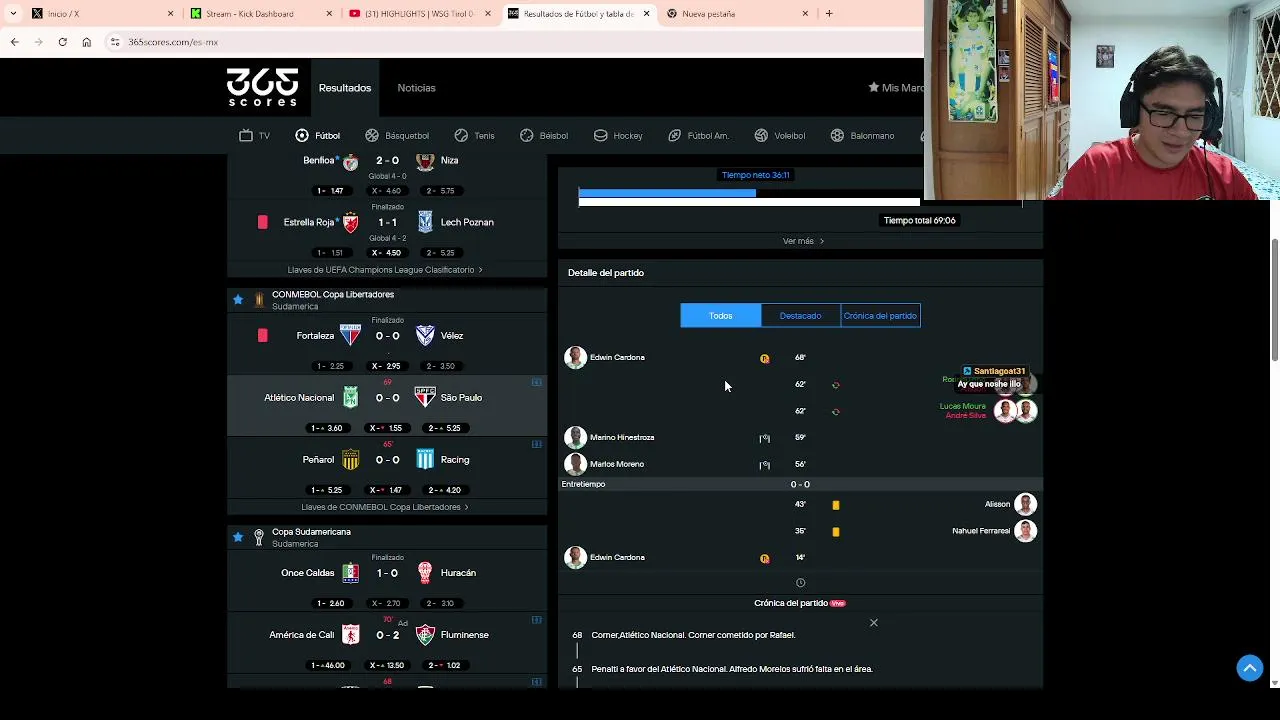Click the América de Cali team crest

[350, 635]
